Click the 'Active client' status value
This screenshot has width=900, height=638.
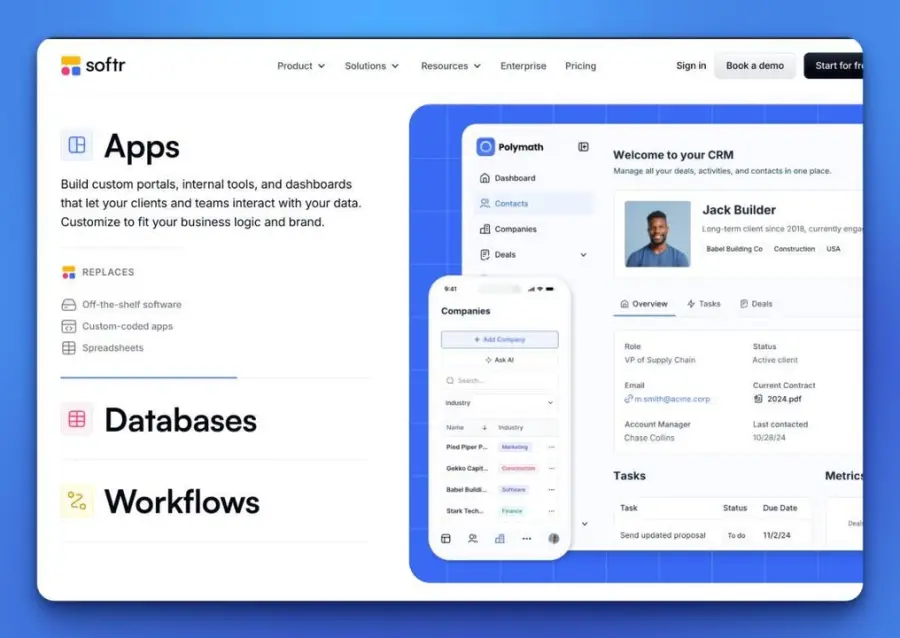(775, 360)
